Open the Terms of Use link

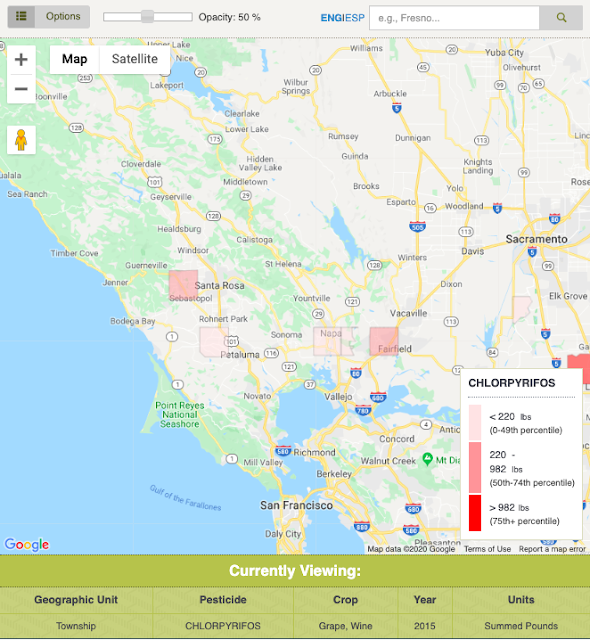click(487, 549)
